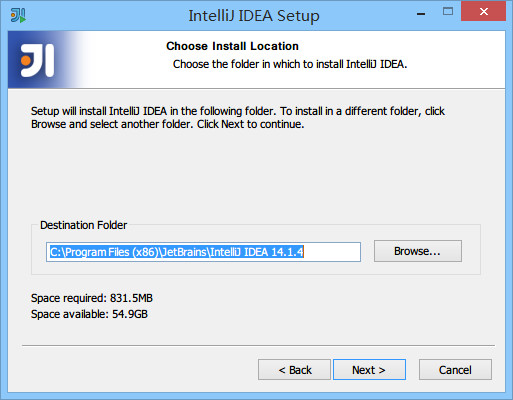Click the highlighted destination folder path text
Image resolution: width=513 pixels, height=400 pixels.
tap(177, 252)
